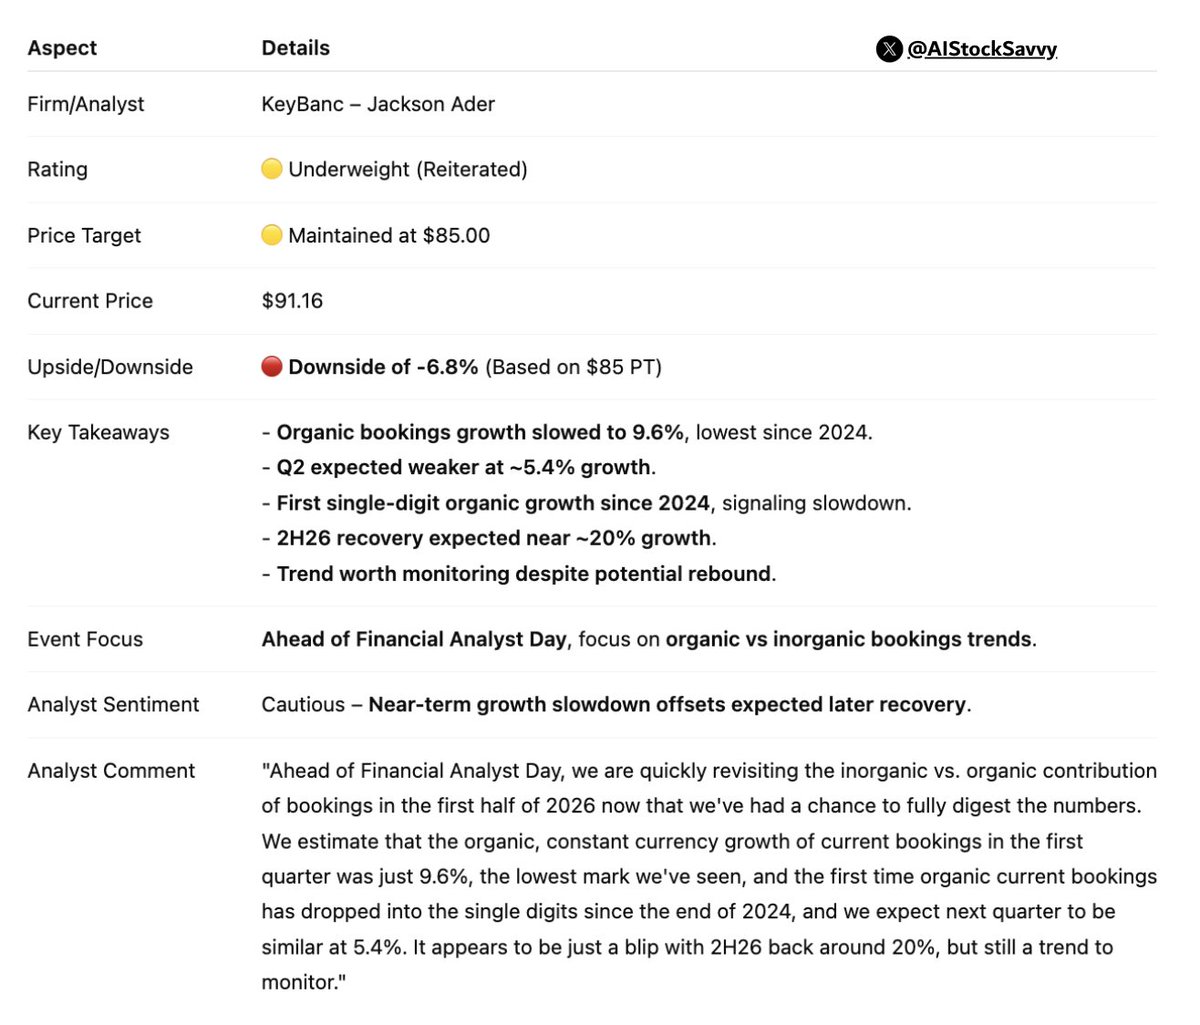1200x1025 pixels.
Task: Click the red circle beside Downside
Action: pyautogui.click(x=271, y=366)
